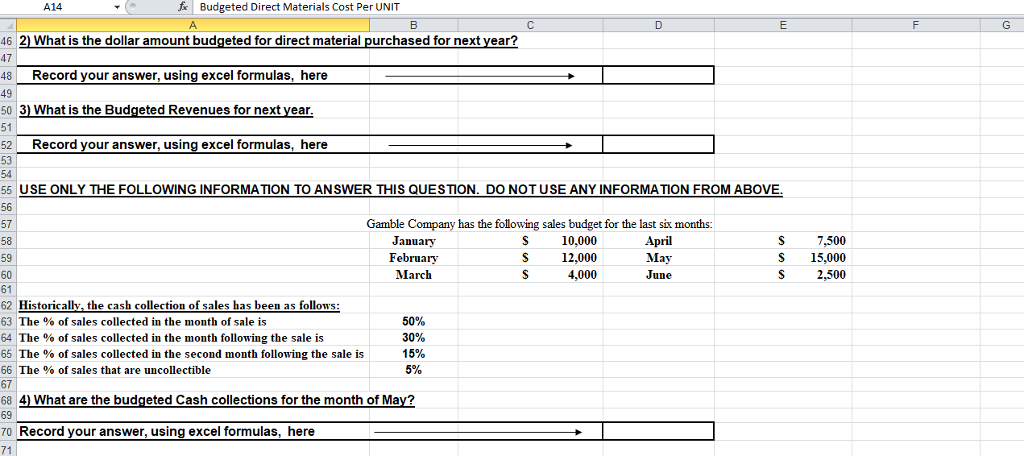
Task: Click the sales that are uncollectible label
Action: pos(115,370)
